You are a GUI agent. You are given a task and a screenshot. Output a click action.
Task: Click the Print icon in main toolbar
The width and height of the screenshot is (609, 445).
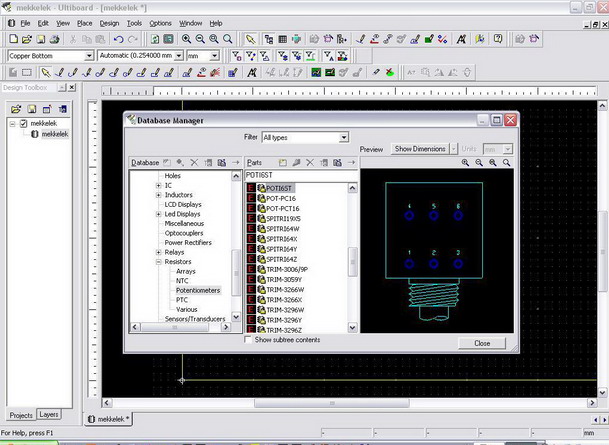pos(54,39)
